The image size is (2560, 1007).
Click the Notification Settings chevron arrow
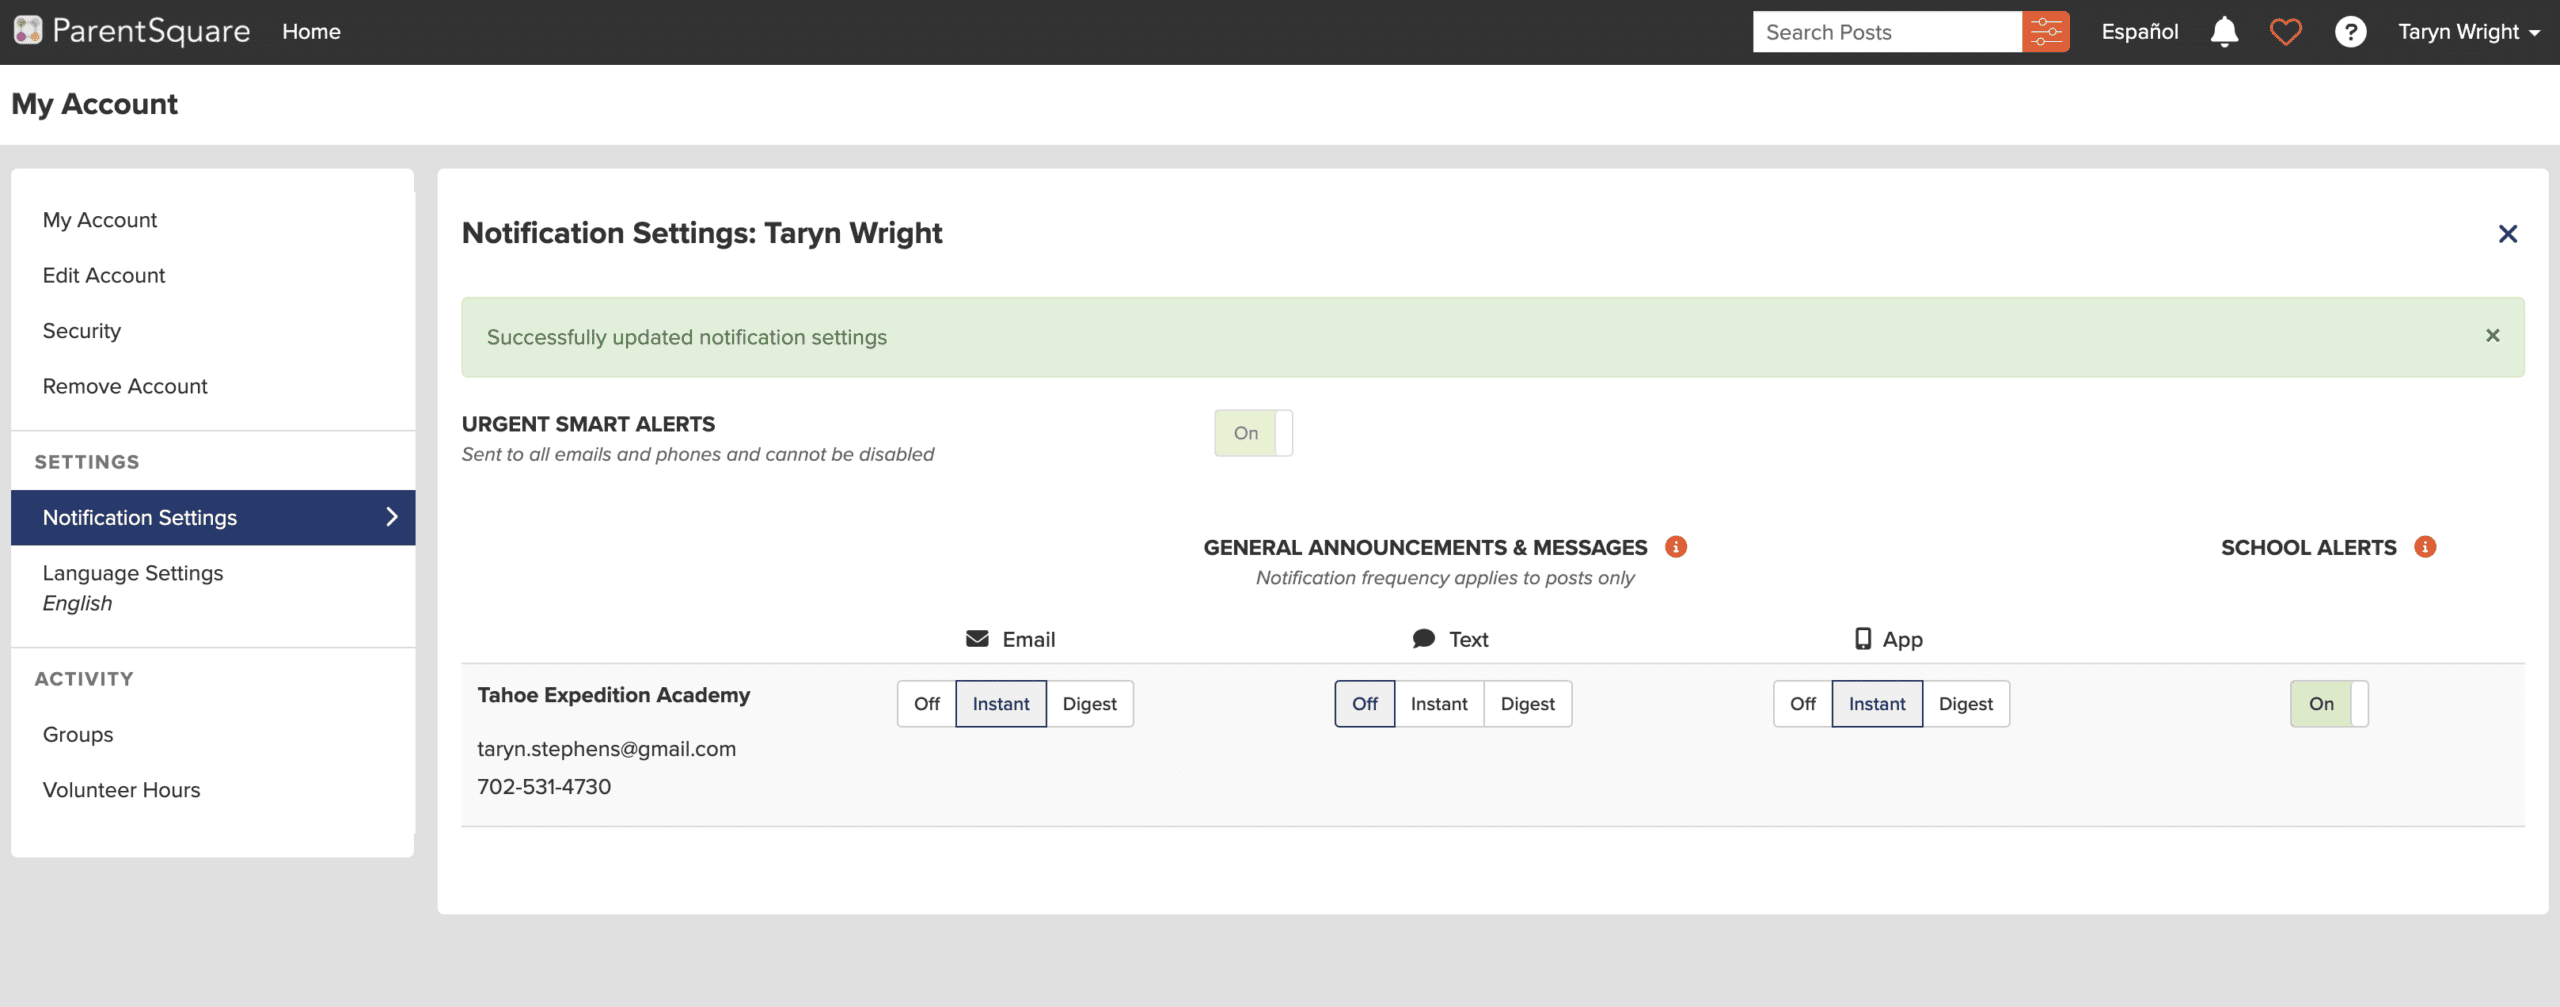(x=392, y=517)
